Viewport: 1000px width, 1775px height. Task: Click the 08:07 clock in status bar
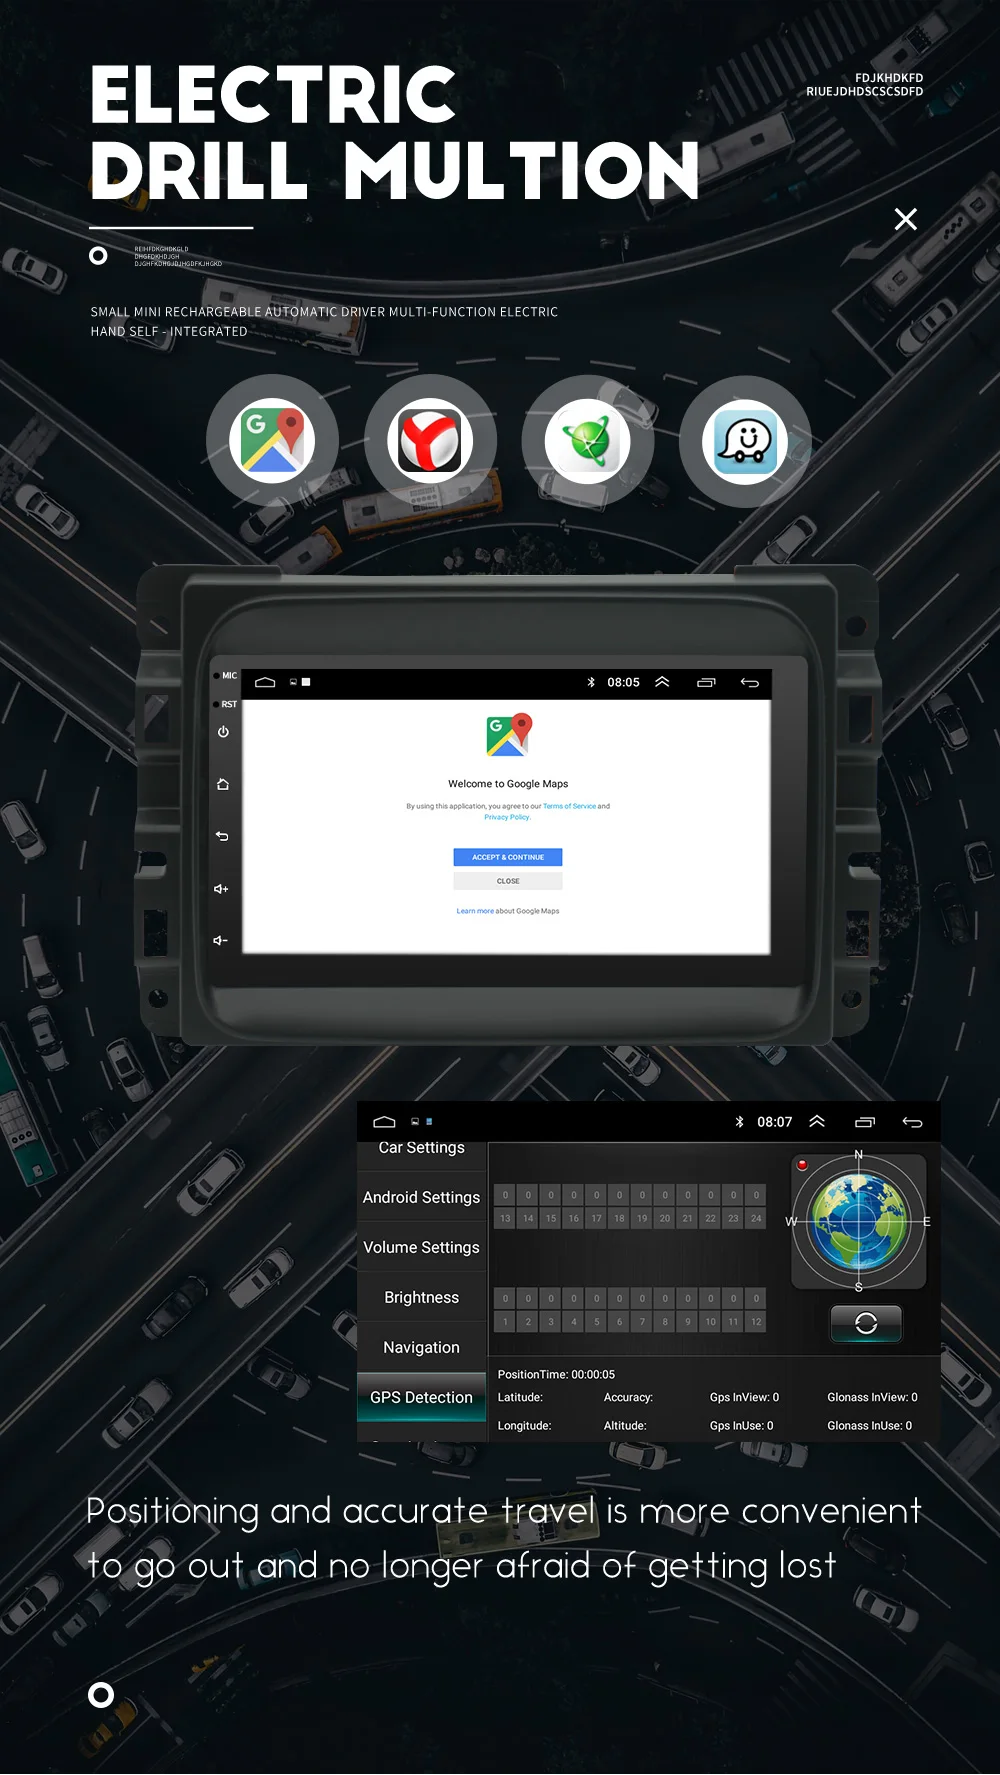coord(774,1122)
